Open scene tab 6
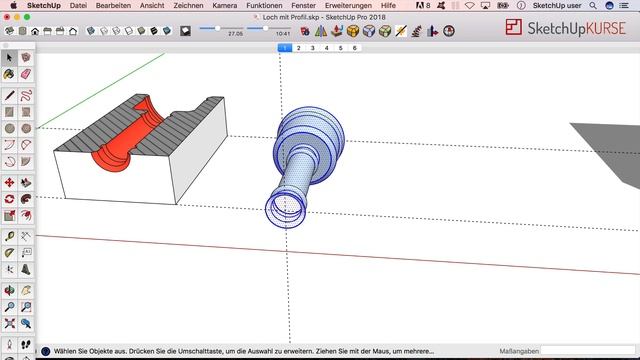 (355, 48)
